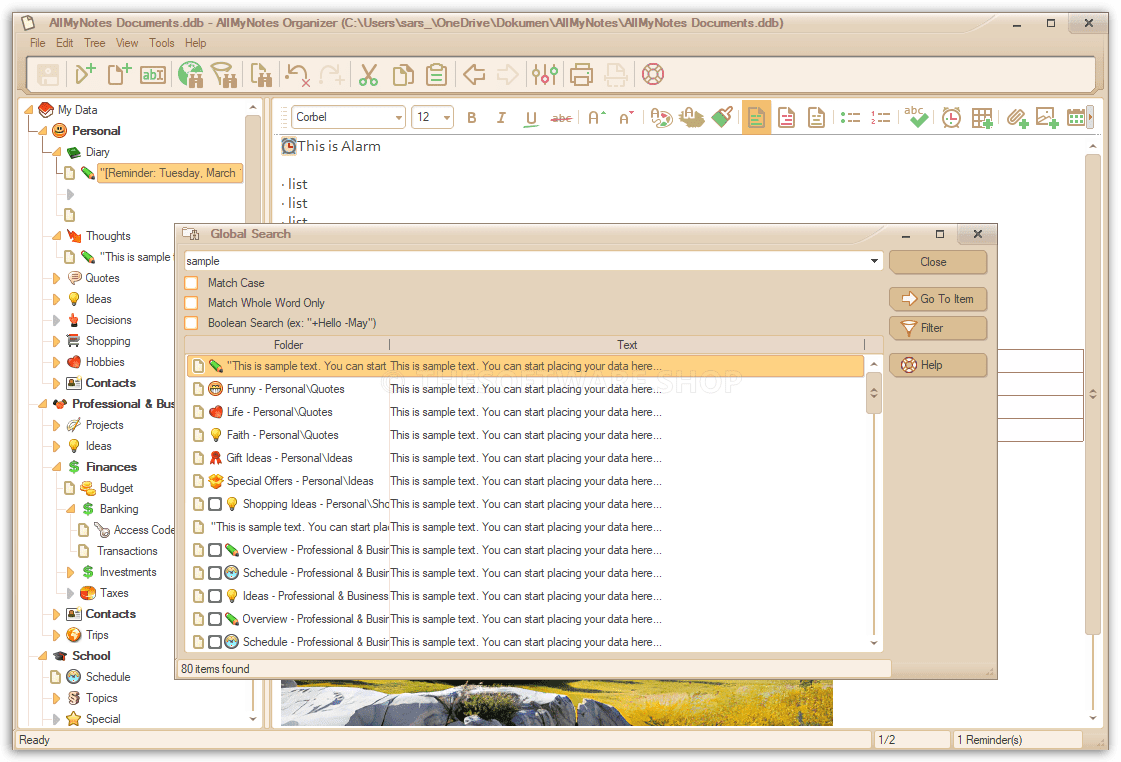Click the Go To Item button
This screenshot has width=1121, height=762.
point(938,299)
